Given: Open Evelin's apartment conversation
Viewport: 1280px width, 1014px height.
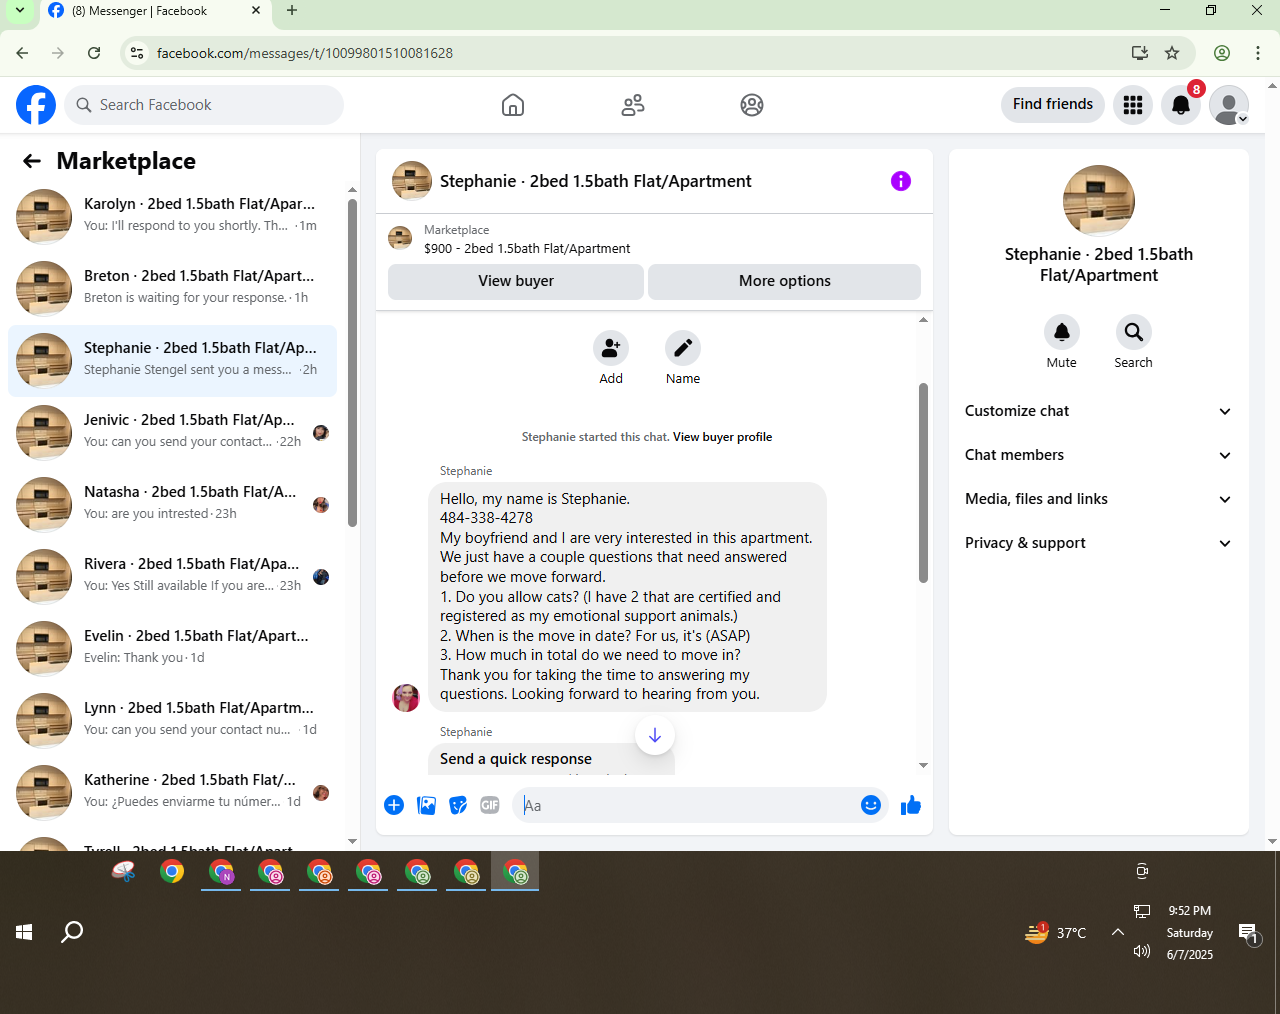Looking at the screenshot, I should tap(172, 648).
